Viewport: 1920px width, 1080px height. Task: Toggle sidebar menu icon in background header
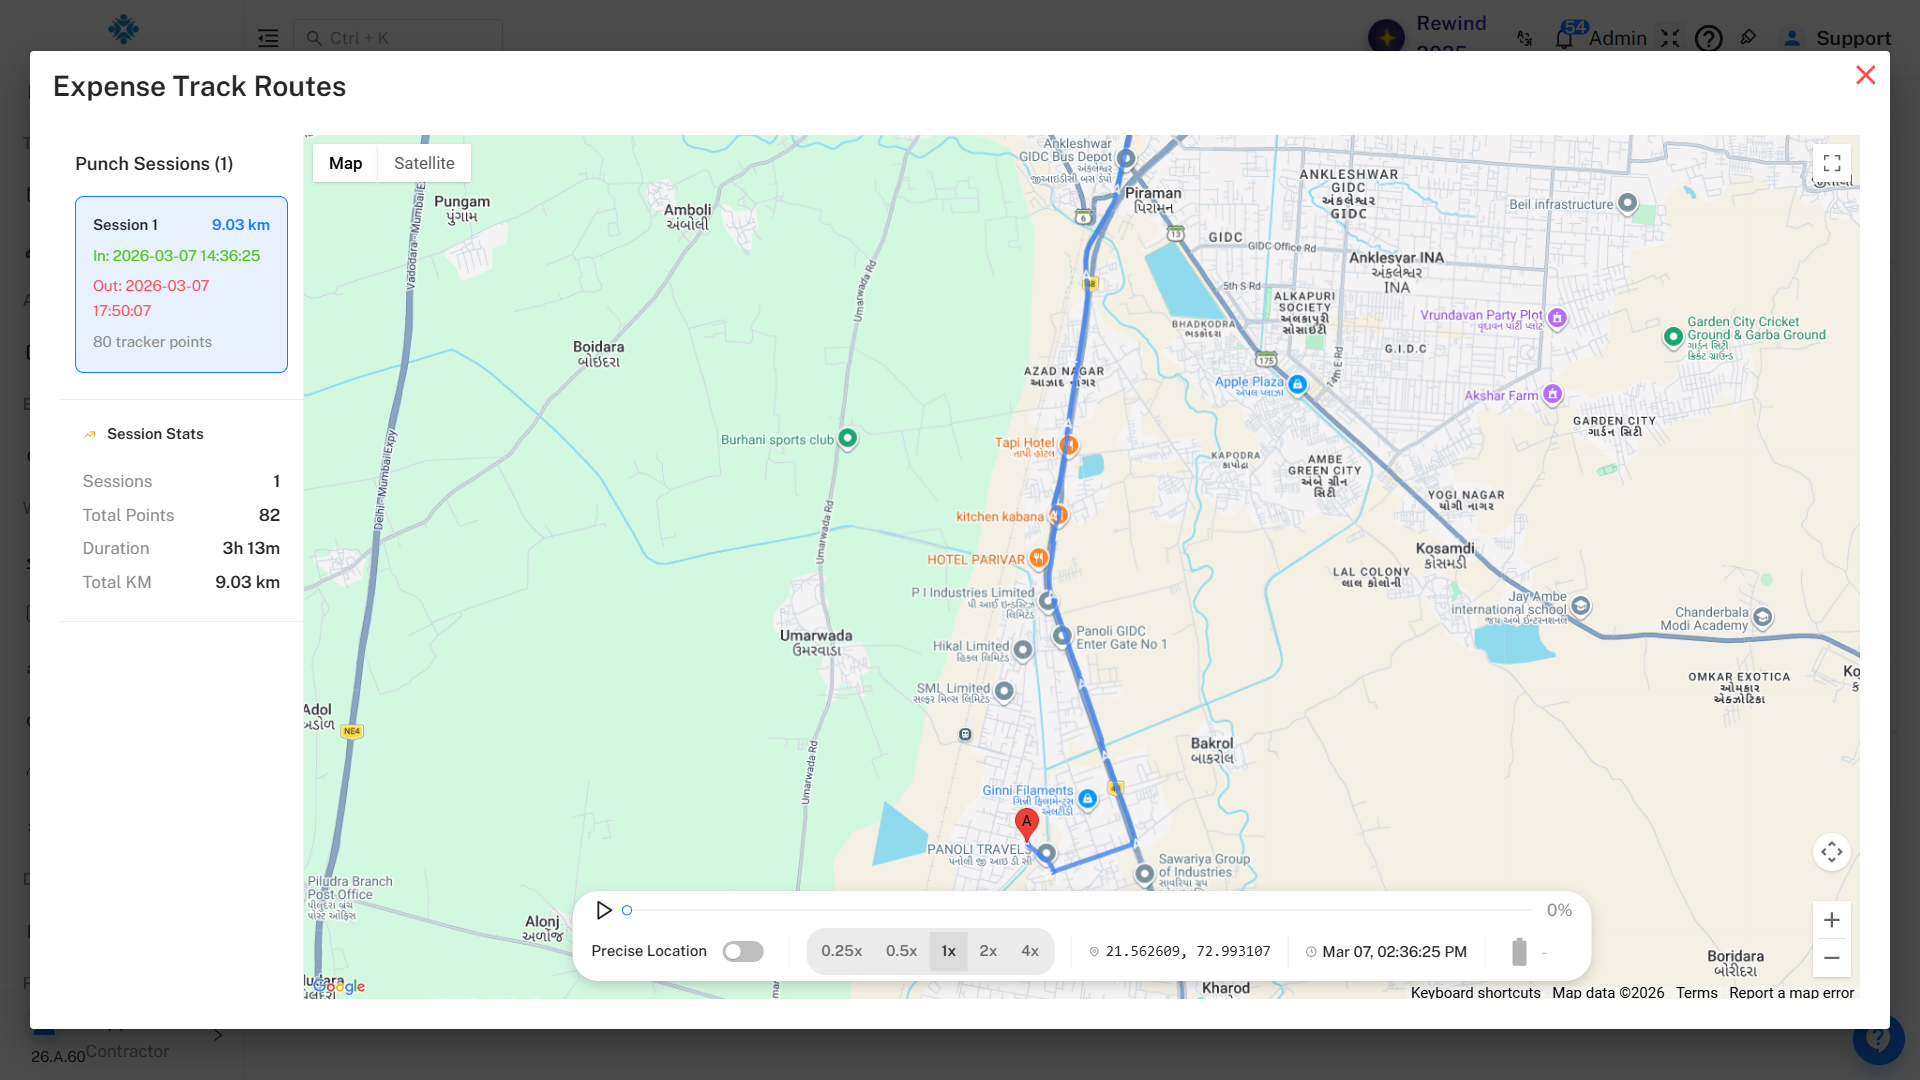268,38
